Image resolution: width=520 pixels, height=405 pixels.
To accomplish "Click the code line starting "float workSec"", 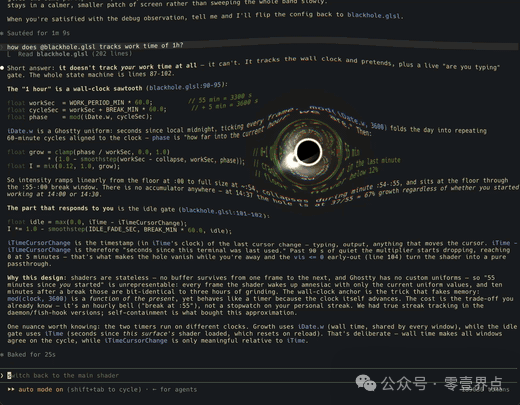I will pyautogui.click(x=80, y=103).
